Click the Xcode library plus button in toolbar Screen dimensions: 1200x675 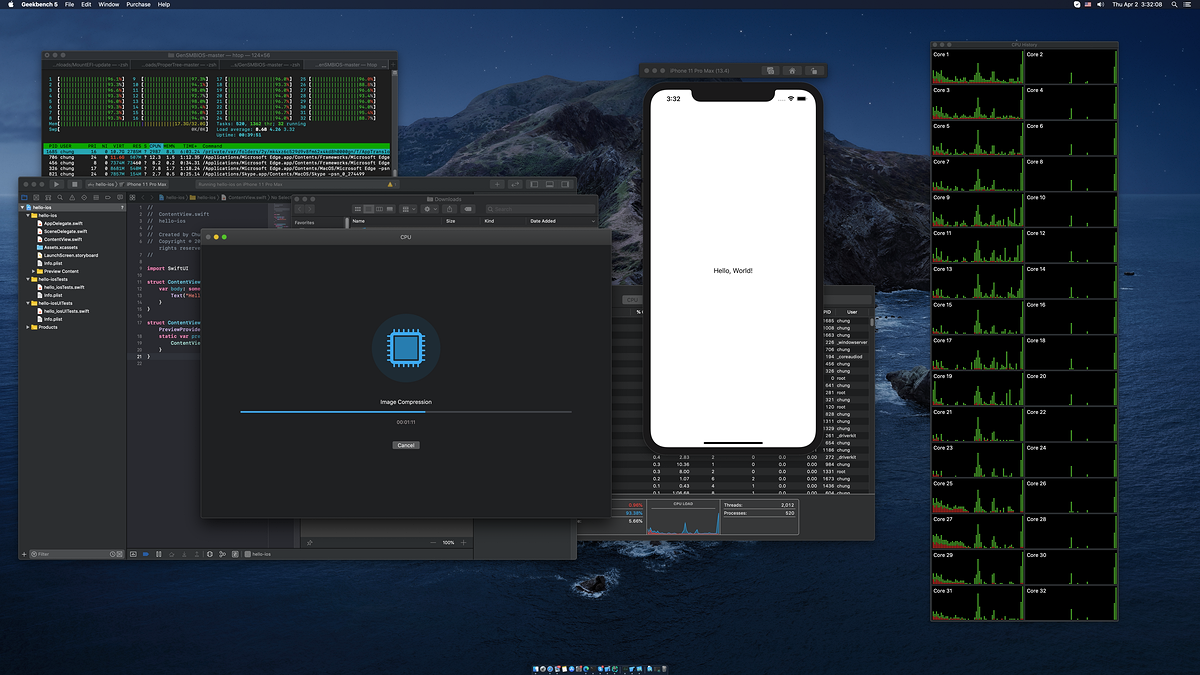(497, 184)
